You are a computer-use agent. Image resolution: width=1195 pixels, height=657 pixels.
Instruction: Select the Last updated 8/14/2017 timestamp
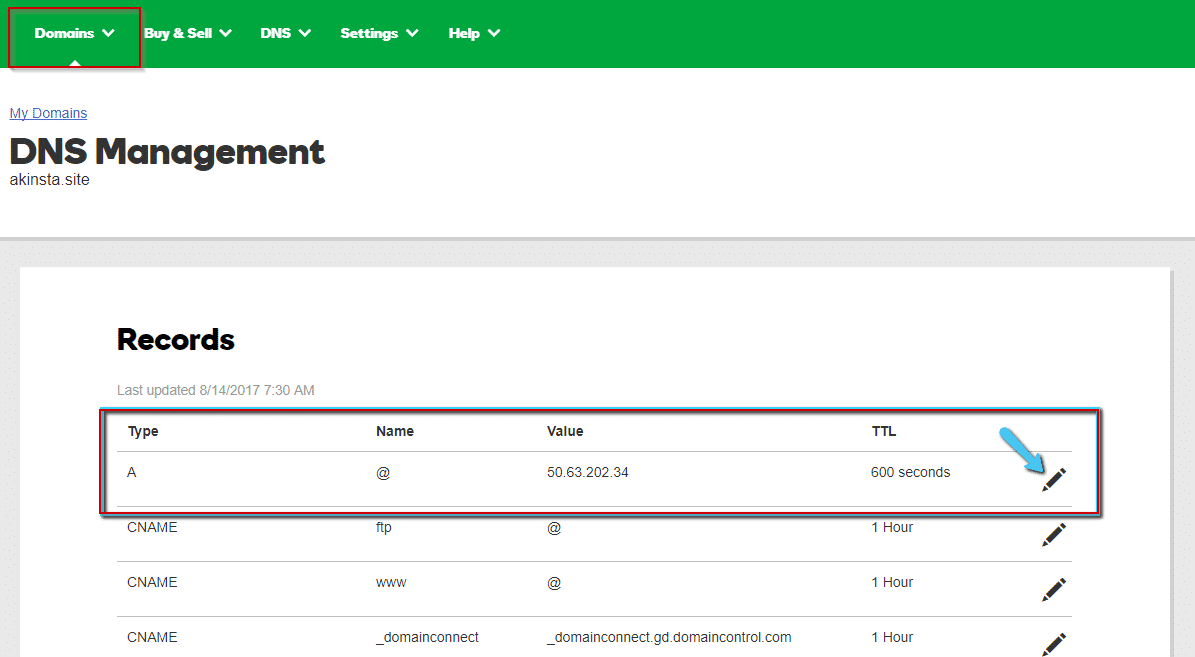tap(216, 390)
